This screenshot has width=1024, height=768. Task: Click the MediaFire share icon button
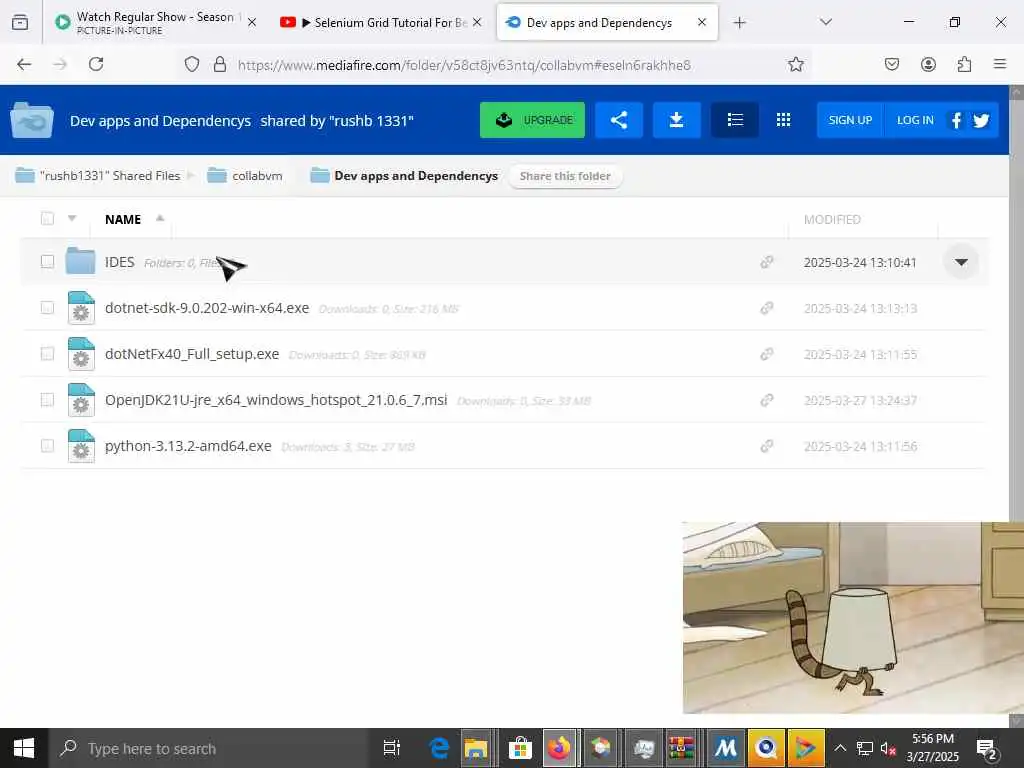[618, 120]
